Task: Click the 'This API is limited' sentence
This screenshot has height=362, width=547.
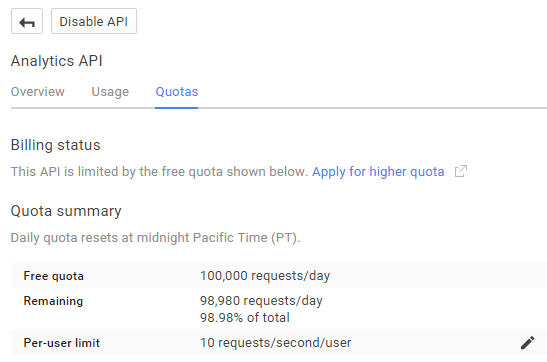Action: pyautogui.click(x=159, y=172)
